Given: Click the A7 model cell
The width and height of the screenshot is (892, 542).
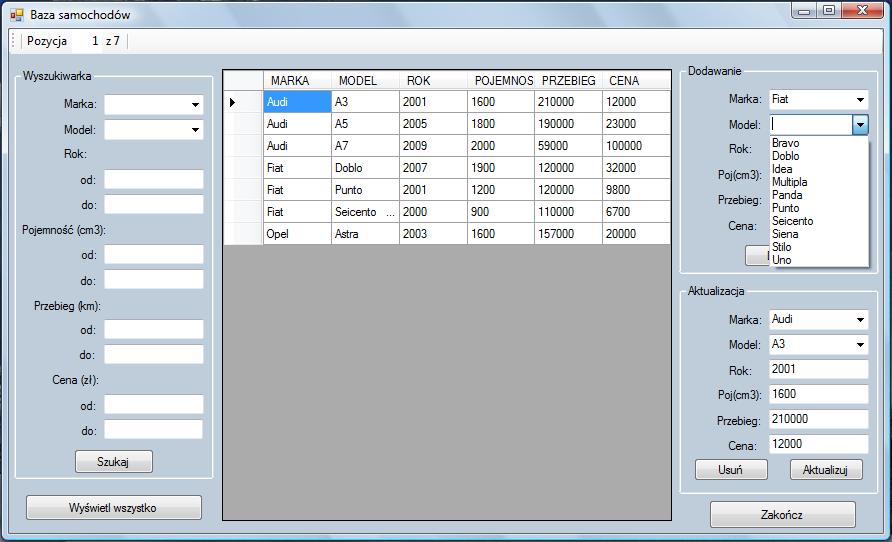Looking at the screenshot, I should click(365, 146).
